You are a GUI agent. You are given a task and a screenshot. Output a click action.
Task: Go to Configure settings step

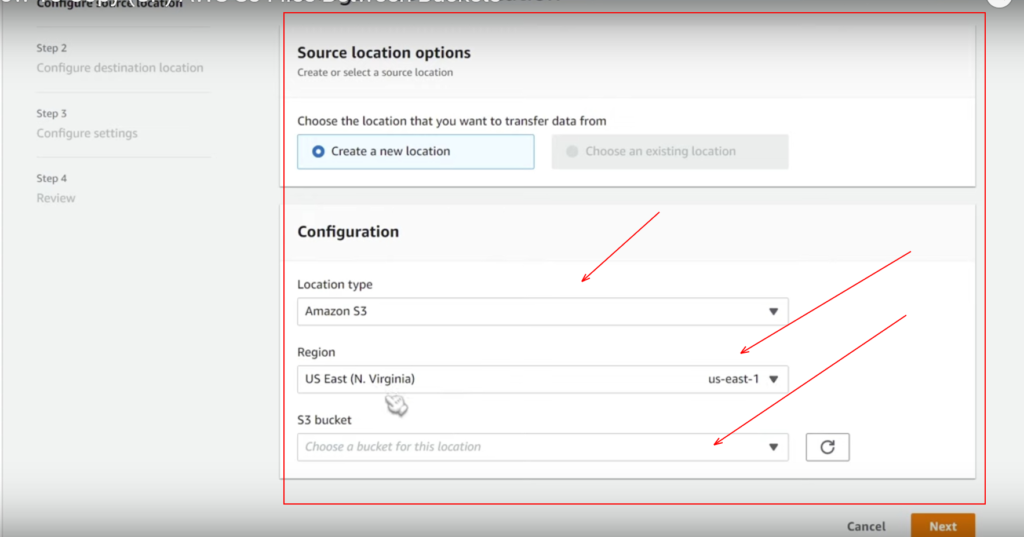[x=87, y=134]
